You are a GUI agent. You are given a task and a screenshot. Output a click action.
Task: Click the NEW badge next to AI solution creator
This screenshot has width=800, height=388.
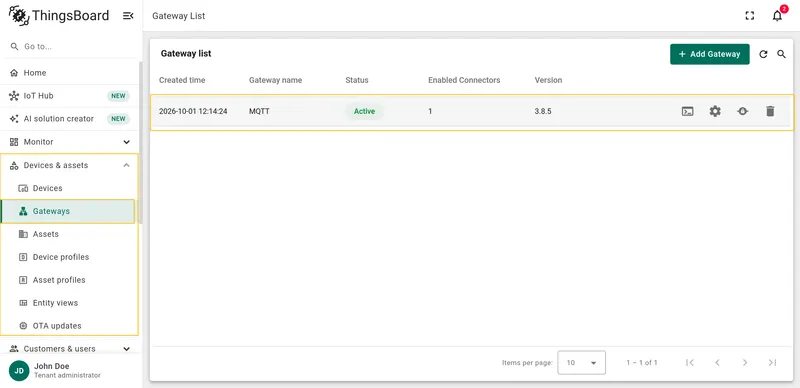click(x=118, y=119)
